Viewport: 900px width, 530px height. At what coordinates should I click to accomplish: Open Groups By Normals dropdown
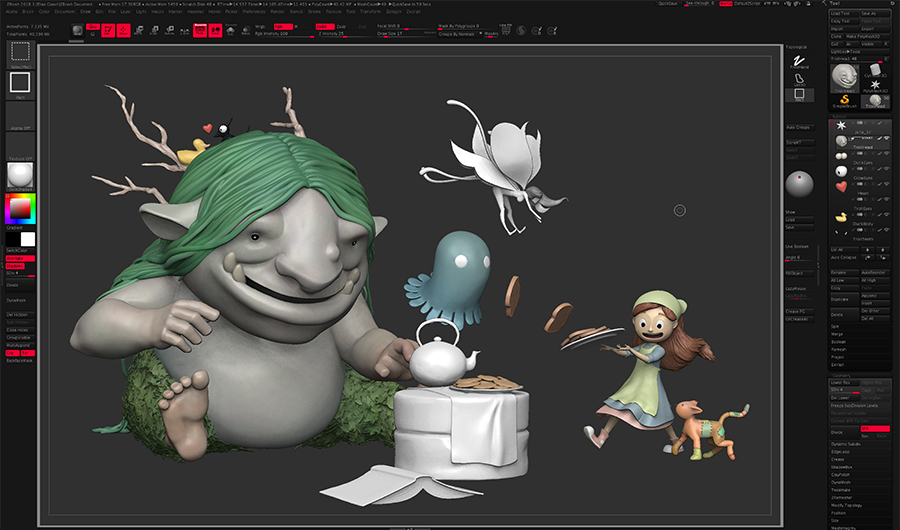click(459, 34)
